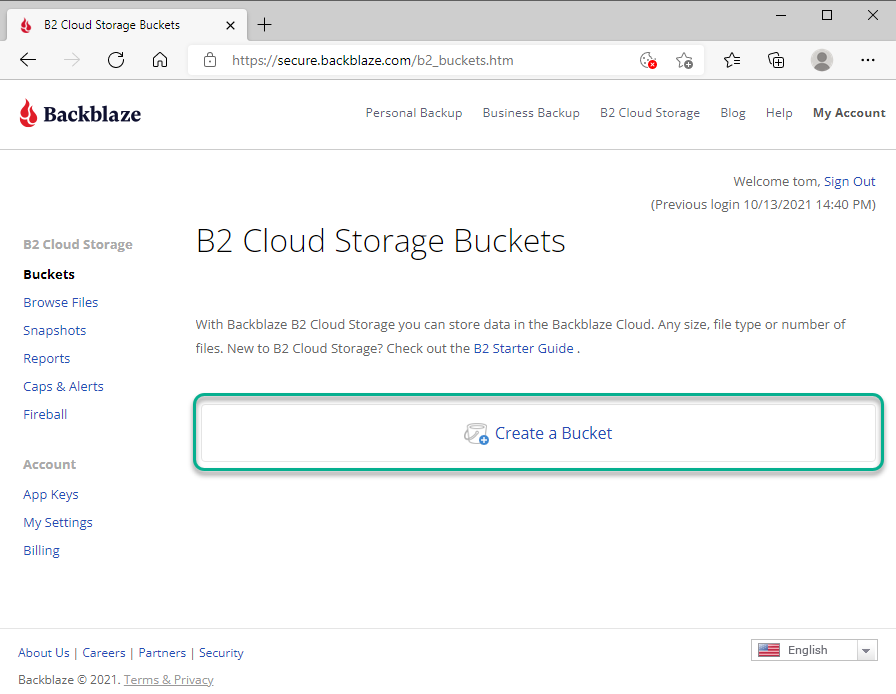Open the B2 Starter Guide link
Screen dimensions: 896x694
[x=523, y=348]
